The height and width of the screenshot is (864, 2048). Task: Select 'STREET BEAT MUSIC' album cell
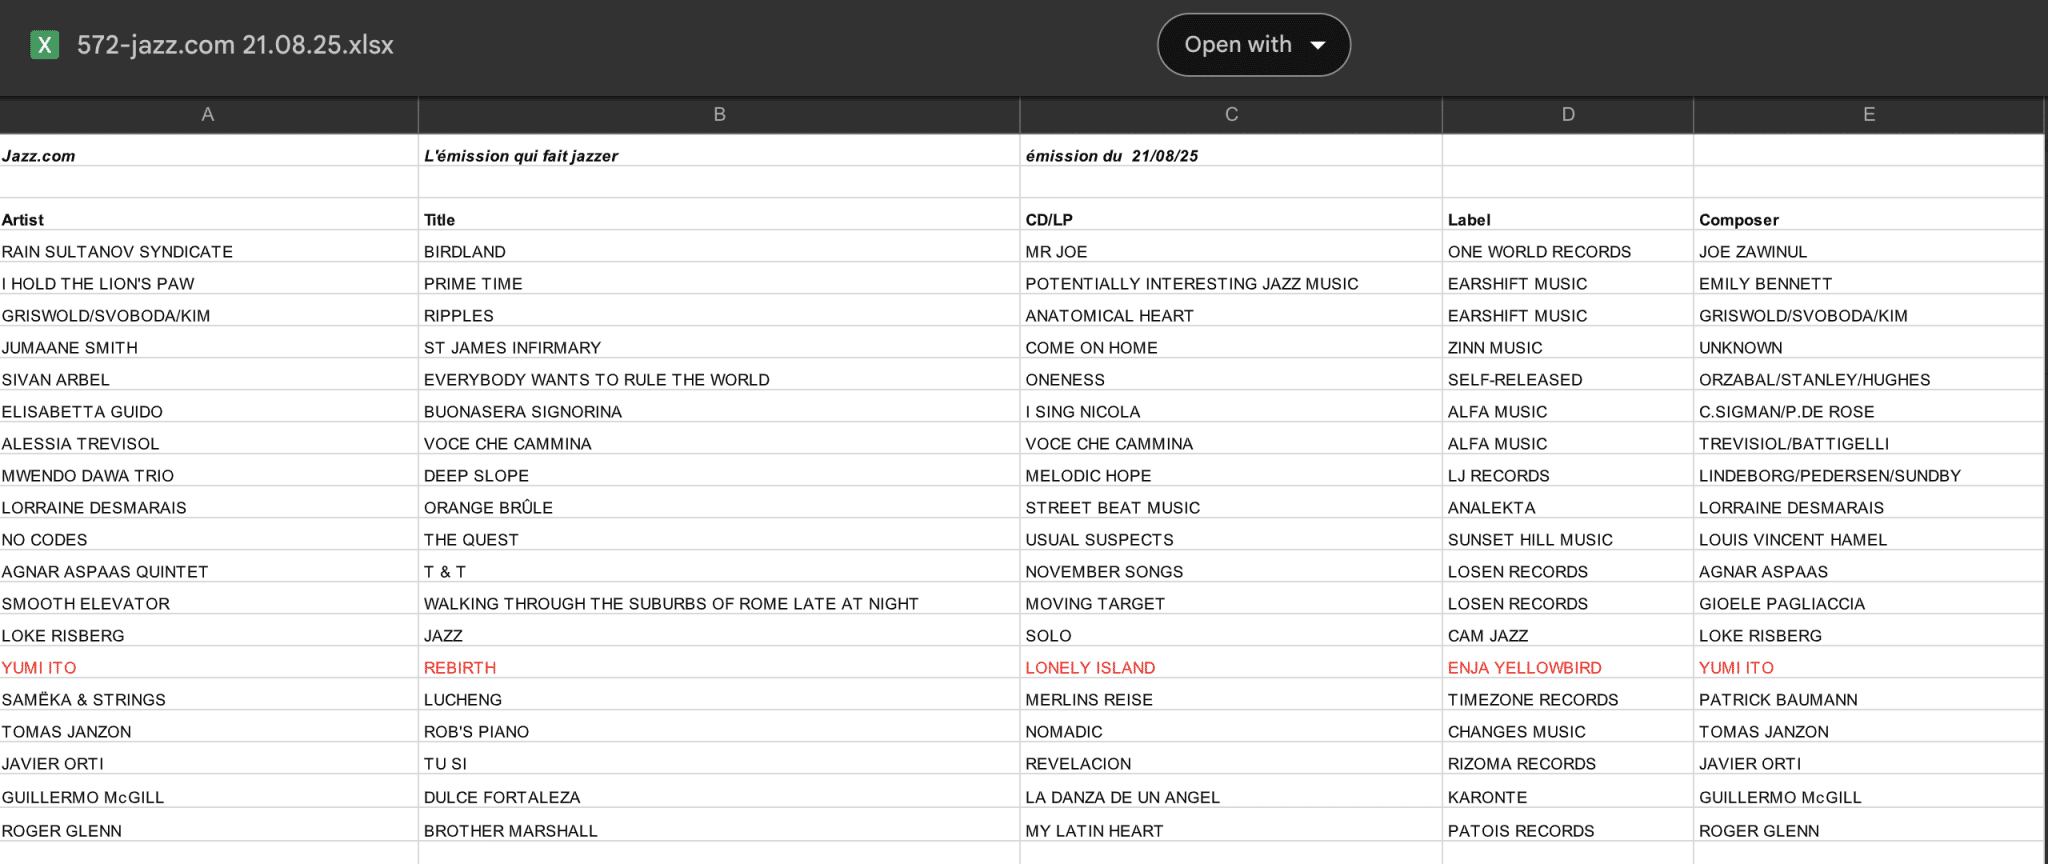[x=1231, y=503]
